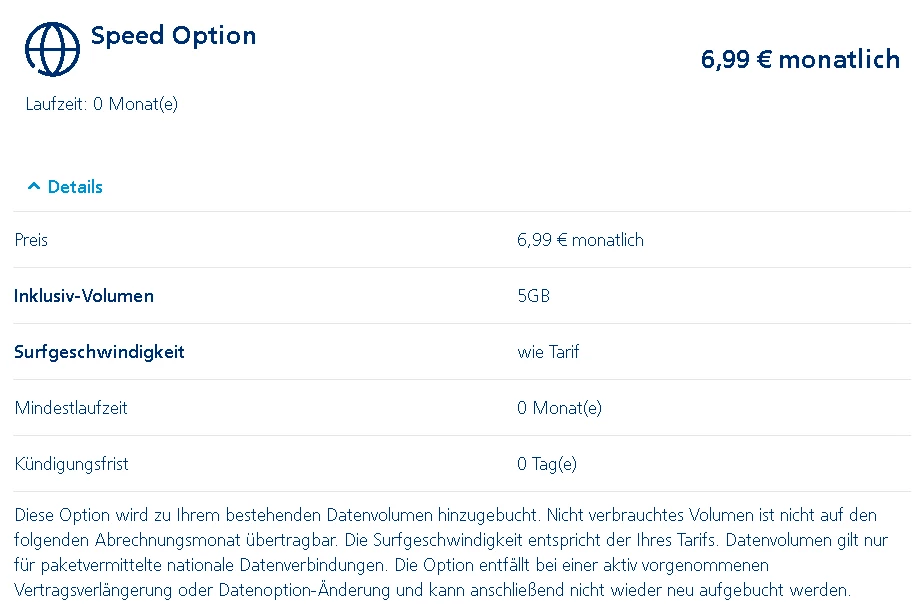Collapse the Details chevron arrow
The image size is (920, 608).
point(34,187)
